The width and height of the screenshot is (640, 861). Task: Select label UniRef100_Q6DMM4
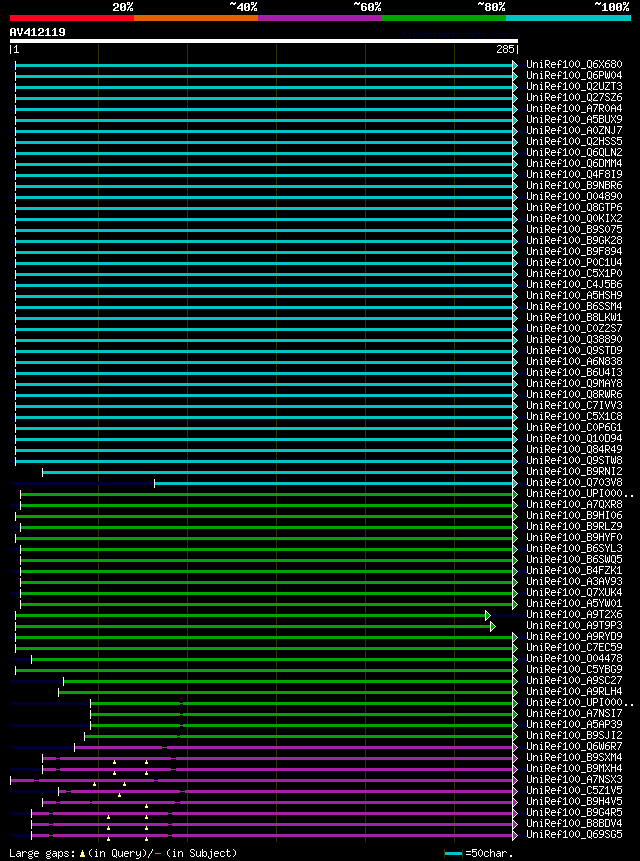[574, 164]
